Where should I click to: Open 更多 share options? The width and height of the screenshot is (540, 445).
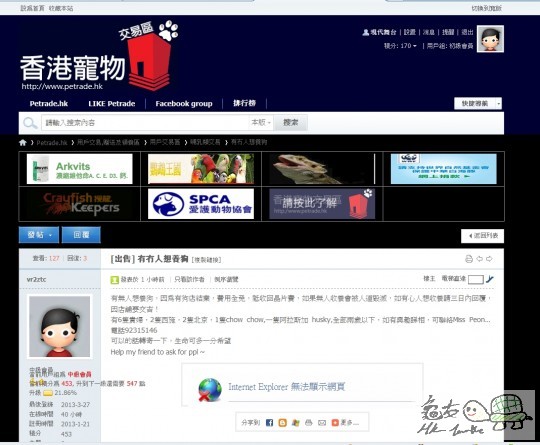click(x=345, y=423)
